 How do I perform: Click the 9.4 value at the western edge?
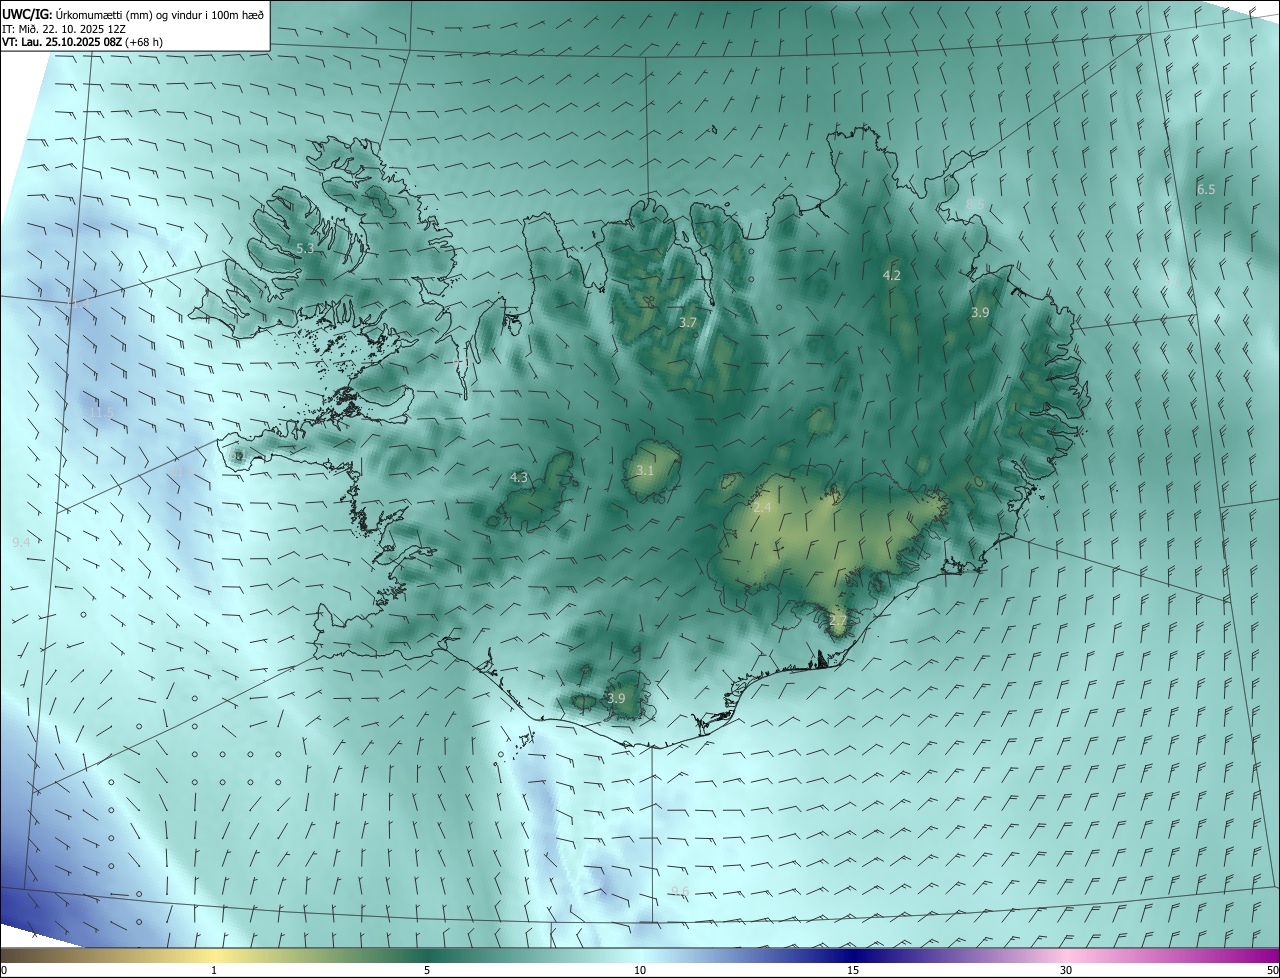(x=21, y=542)
